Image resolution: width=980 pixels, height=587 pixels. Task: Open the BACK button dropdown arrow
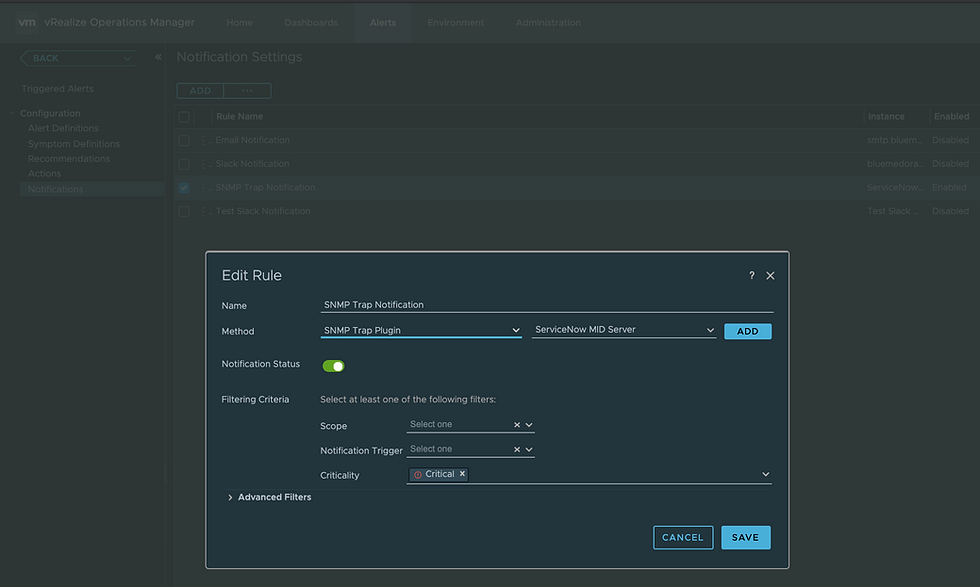pyautogui.click(x=127, y=58)
